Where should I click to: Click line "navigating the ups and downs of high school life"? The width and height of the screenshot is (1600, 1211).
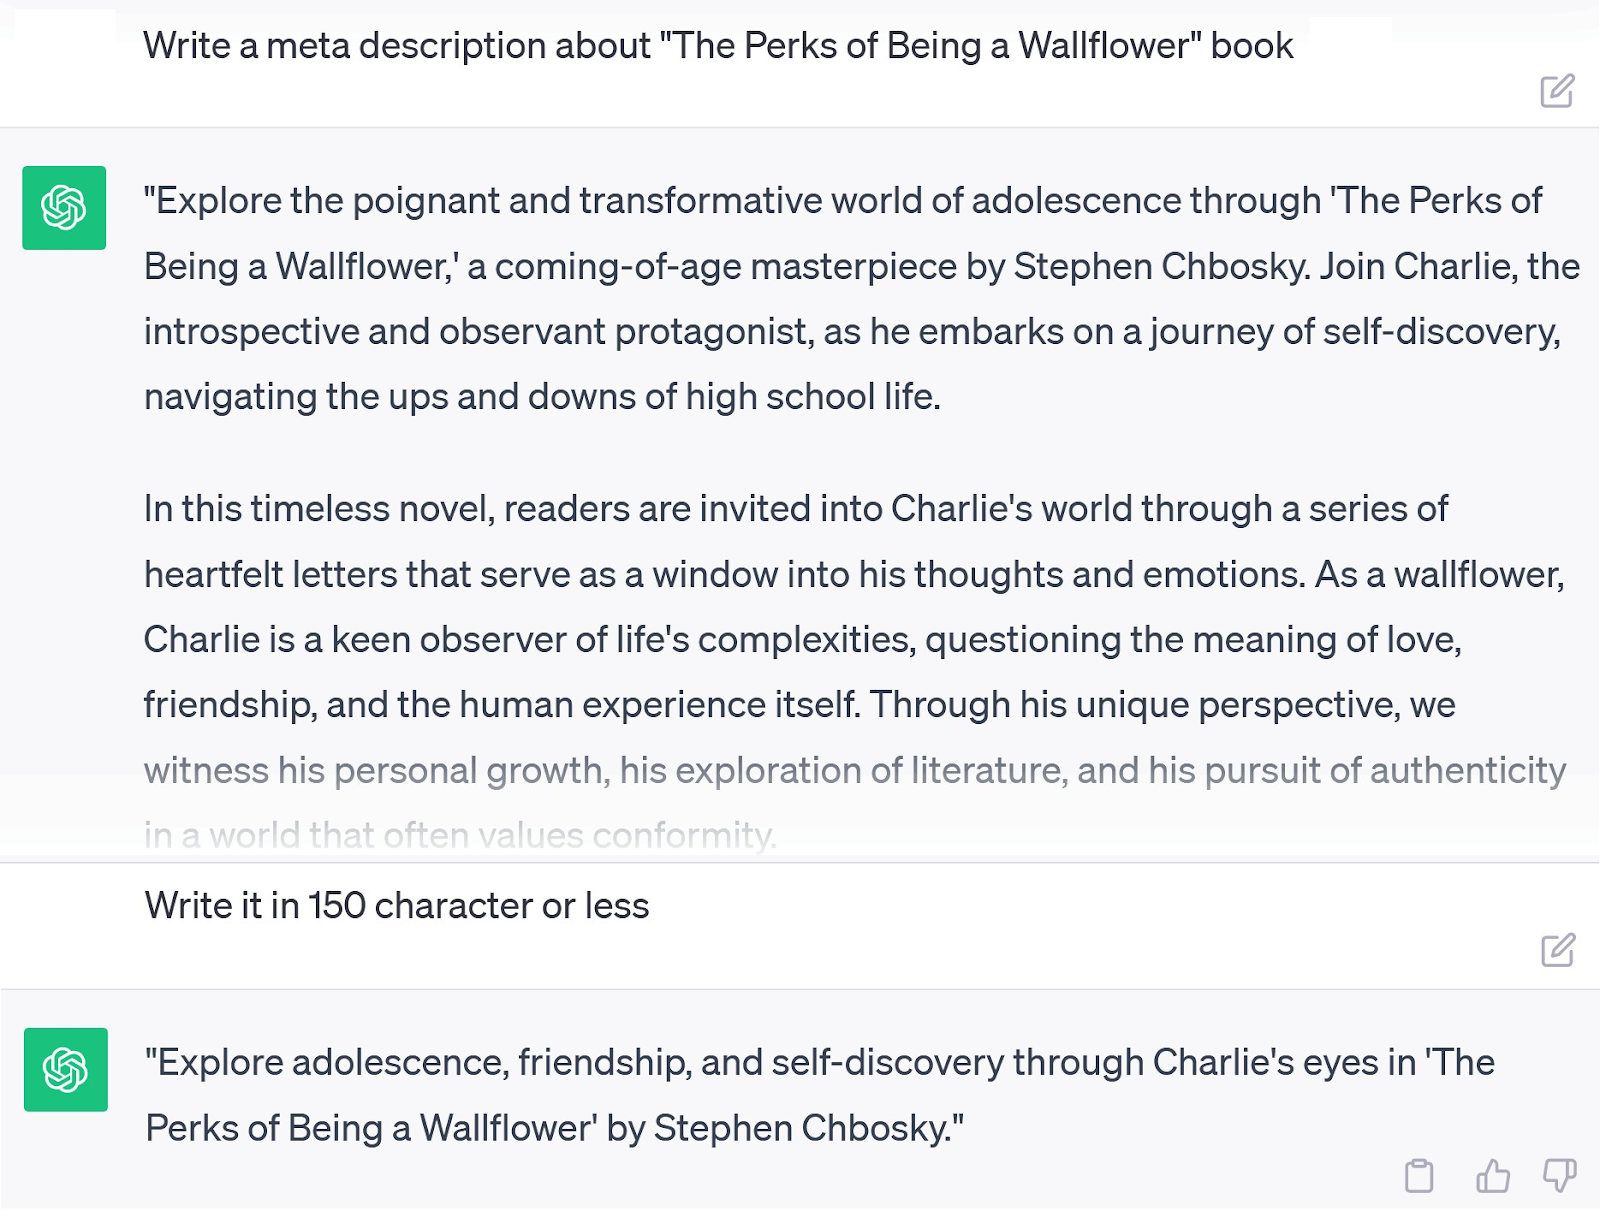click(x=542, y=397)
